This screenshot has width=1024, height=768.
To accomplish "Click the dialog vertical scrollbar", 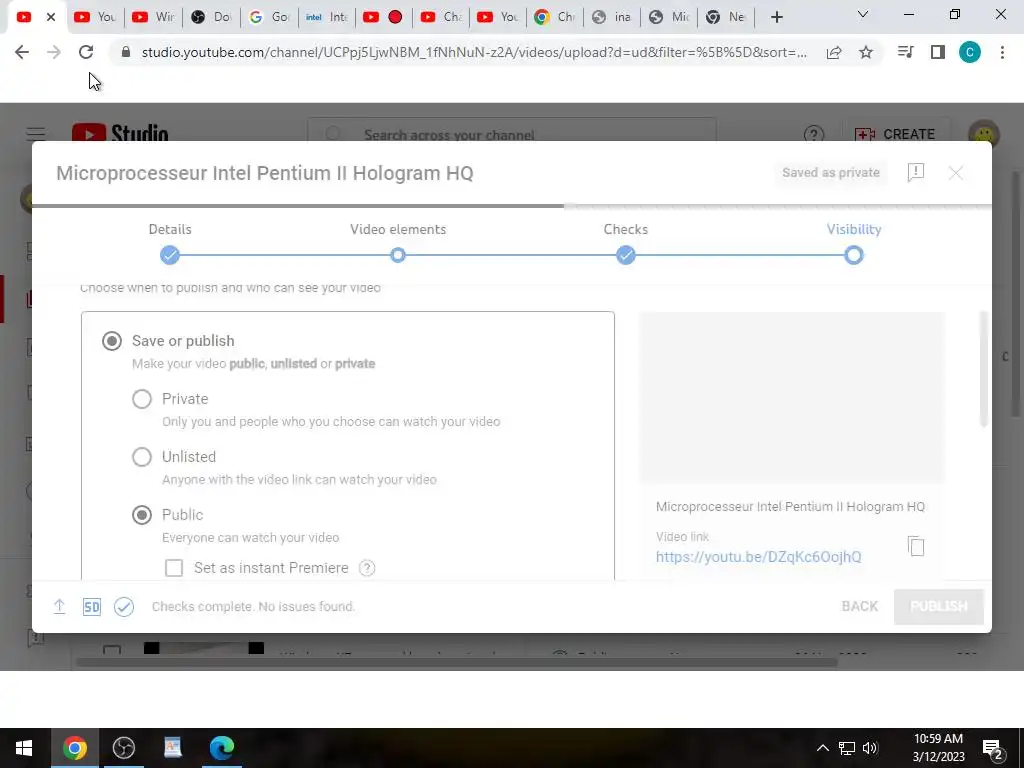I will point(984,370).
